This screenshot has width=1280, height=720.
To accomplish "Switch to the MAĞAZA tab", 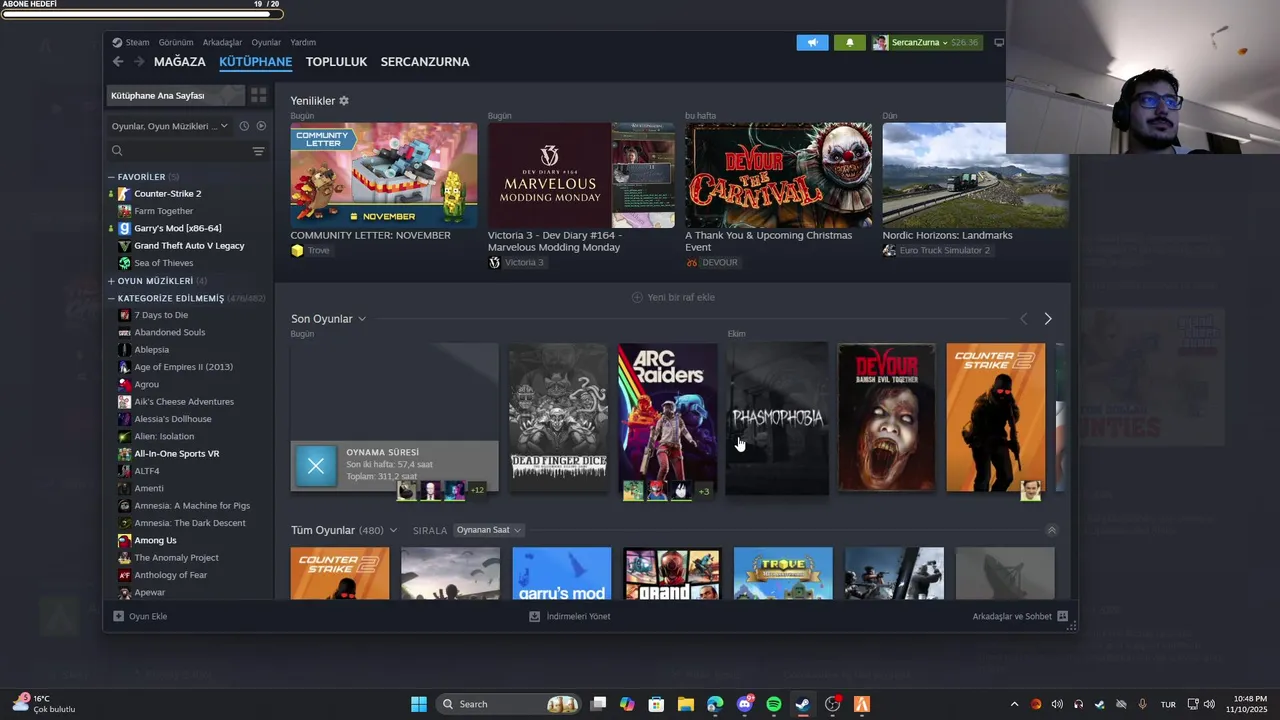I will 180,62.
